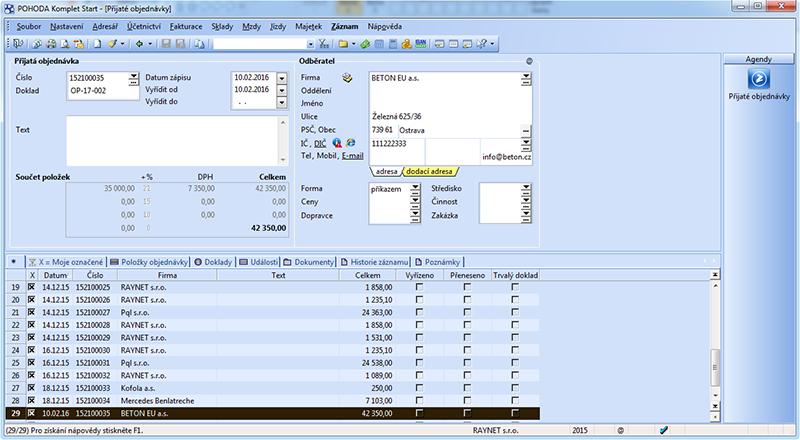Toggle Přeneseno checkbox for order 152100035

point(467,413)
